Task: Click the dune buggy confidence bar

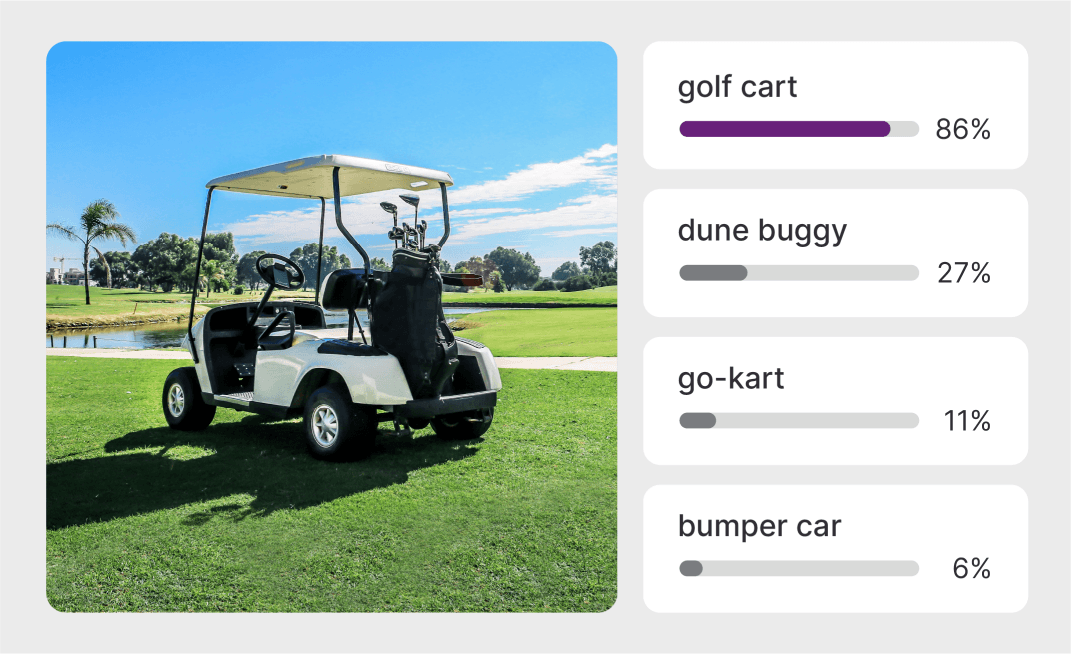Action: pos(798,273)
